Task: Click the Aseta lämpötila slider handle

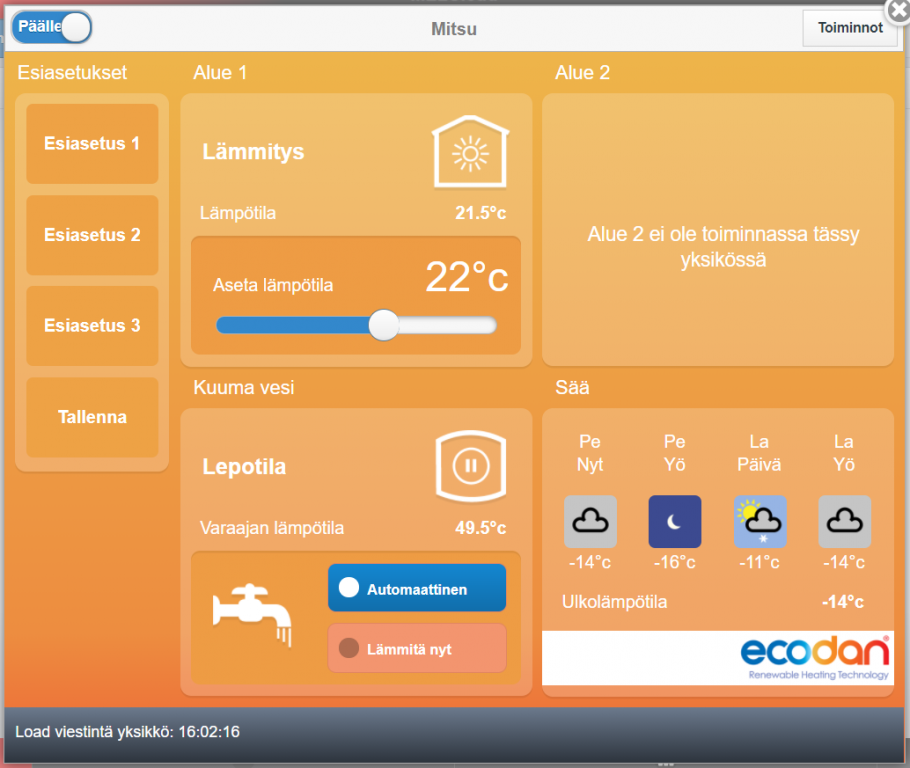Action: pyautogui.click(x=383, y=325)
